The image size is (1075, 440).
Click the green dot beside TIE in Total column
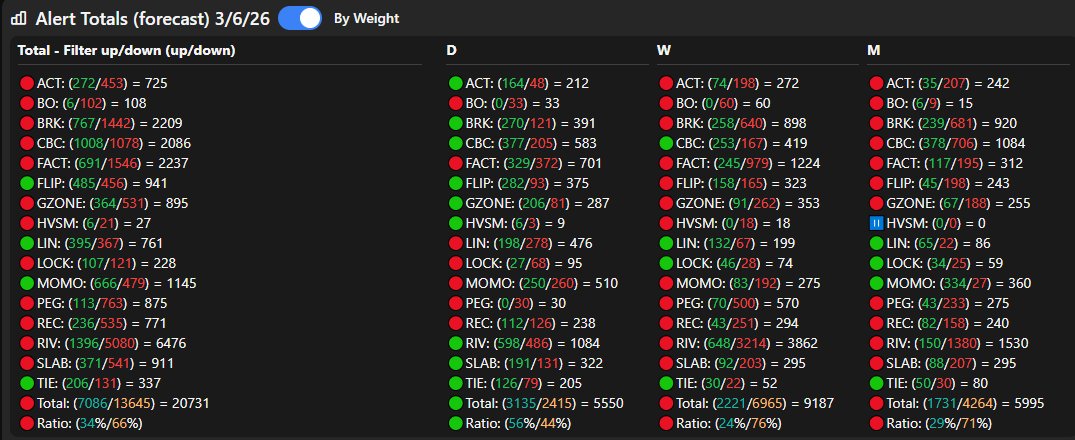tap(27, 383)
